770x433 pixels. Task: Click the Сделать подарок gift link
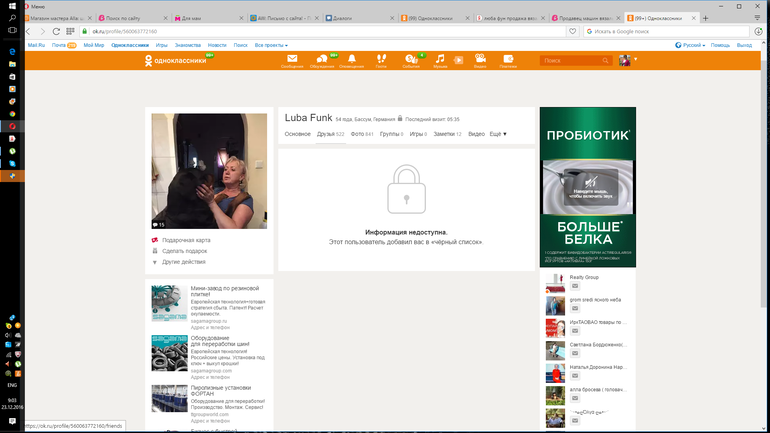(x=184, y=251)
